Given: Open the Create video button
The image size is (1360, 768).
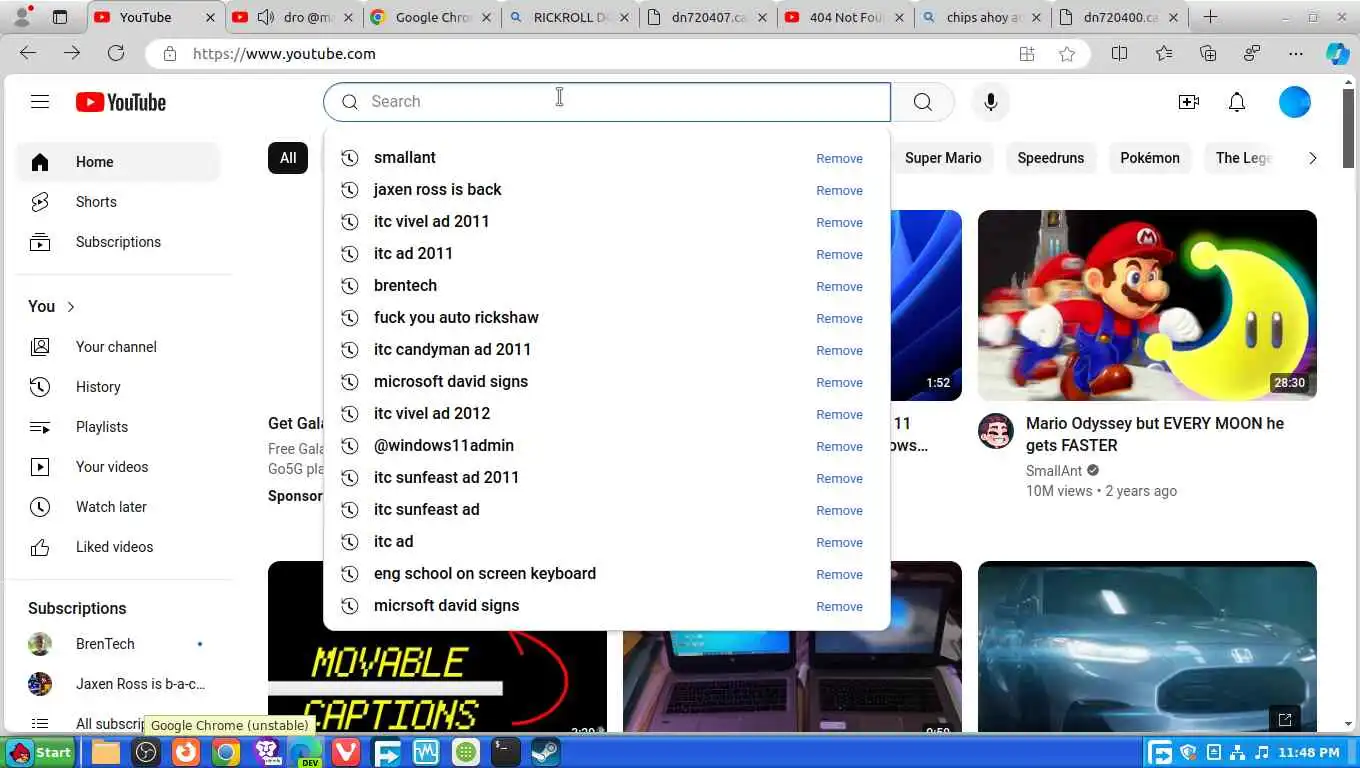Looking at the screenshot, I should pos(1188,102).
